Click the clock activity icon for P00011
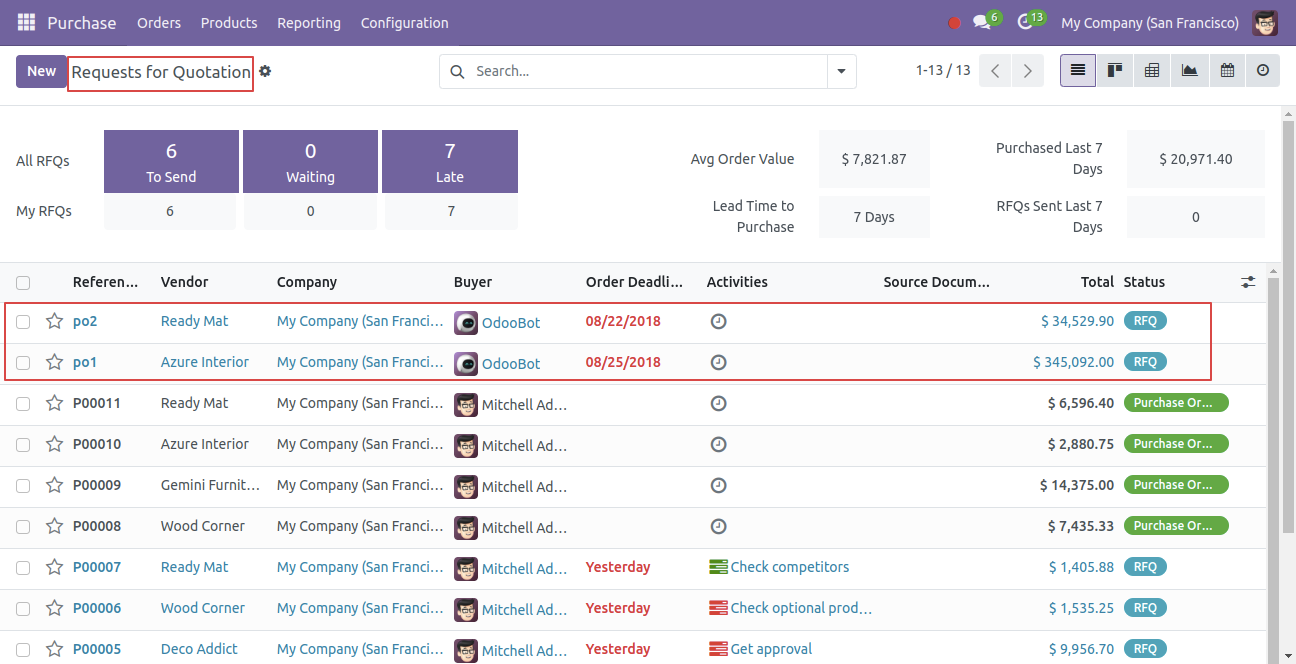1296x664 pixels. (x=718, y=403)
